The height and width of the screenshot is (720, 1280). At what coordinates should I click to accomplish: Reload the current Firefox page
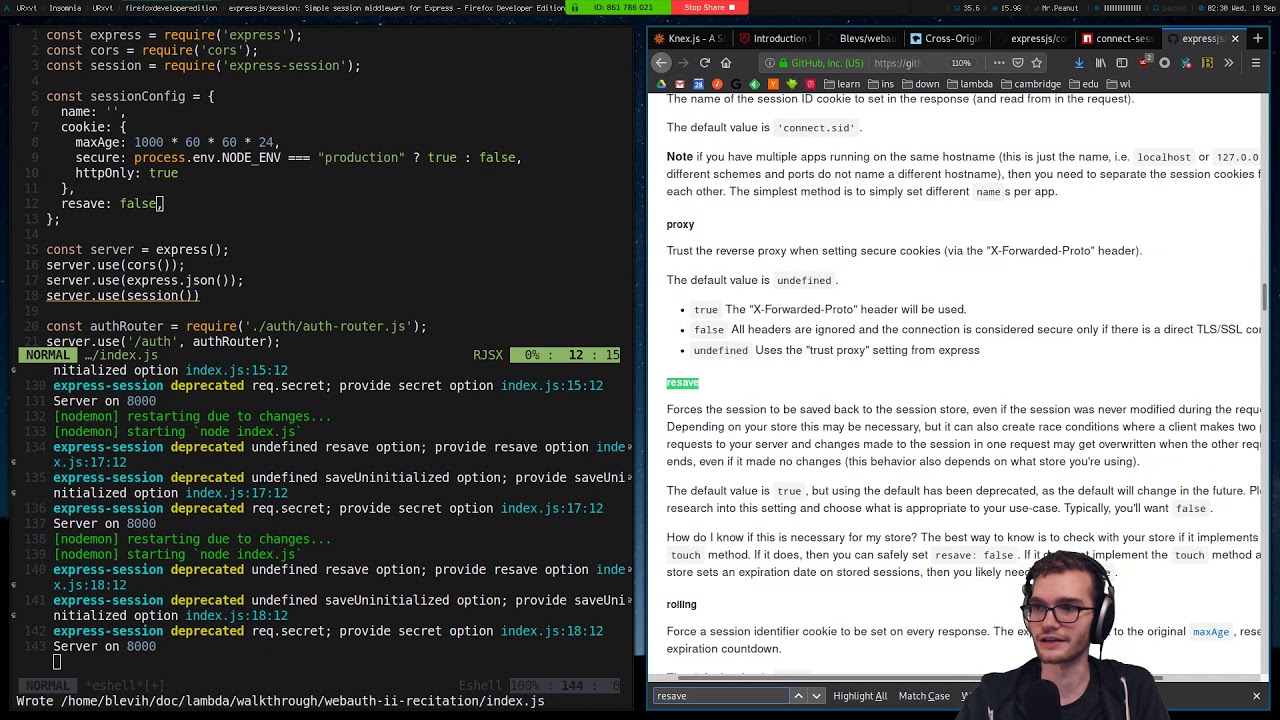pos(705,63)
